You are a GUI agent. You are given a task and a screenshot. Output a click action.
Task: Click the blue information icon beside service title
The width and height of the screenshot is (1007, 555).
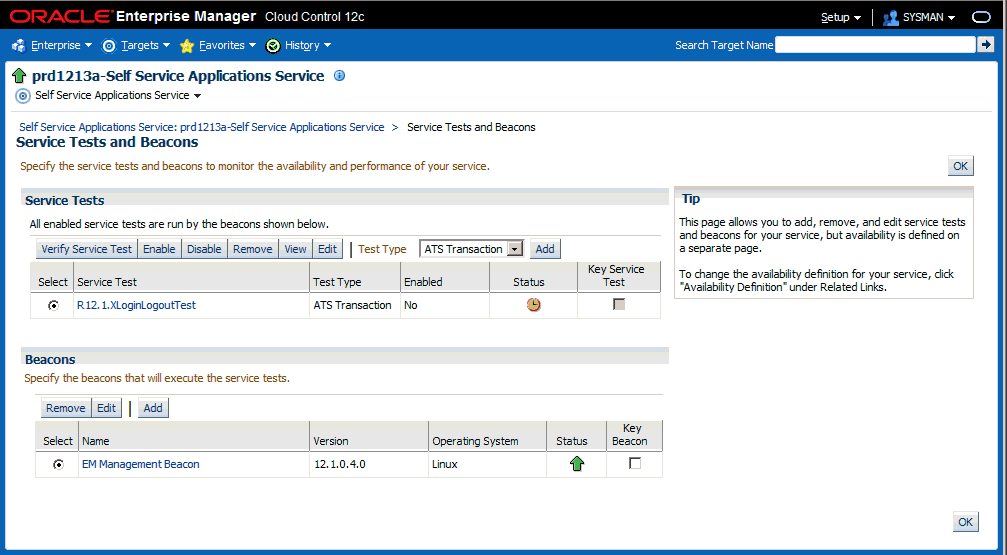click(340, 76)
